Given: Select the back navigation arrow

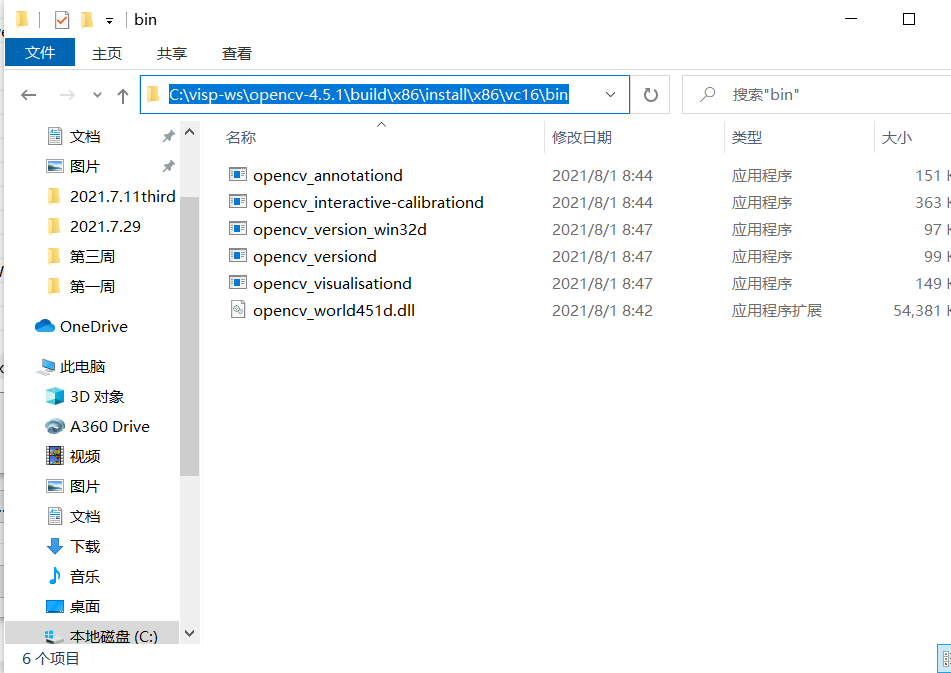Looking at the screenshot, I should [28, 94].
